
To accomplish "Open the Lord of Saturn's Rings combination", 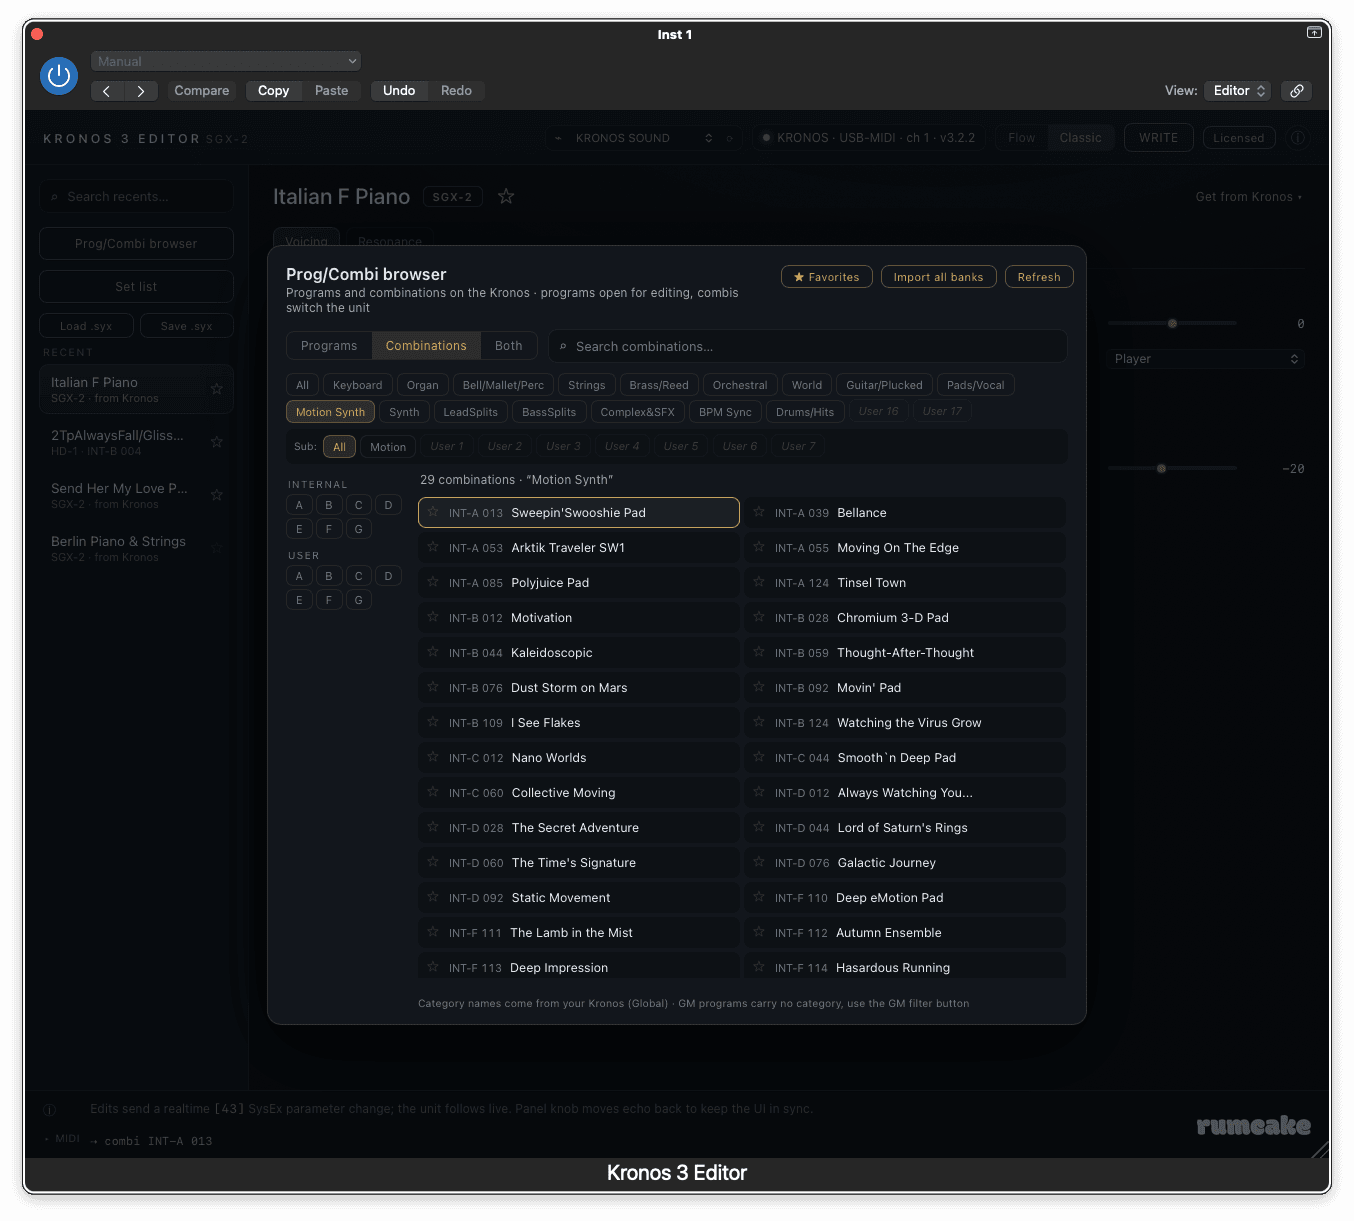I will tap(905, 828).
